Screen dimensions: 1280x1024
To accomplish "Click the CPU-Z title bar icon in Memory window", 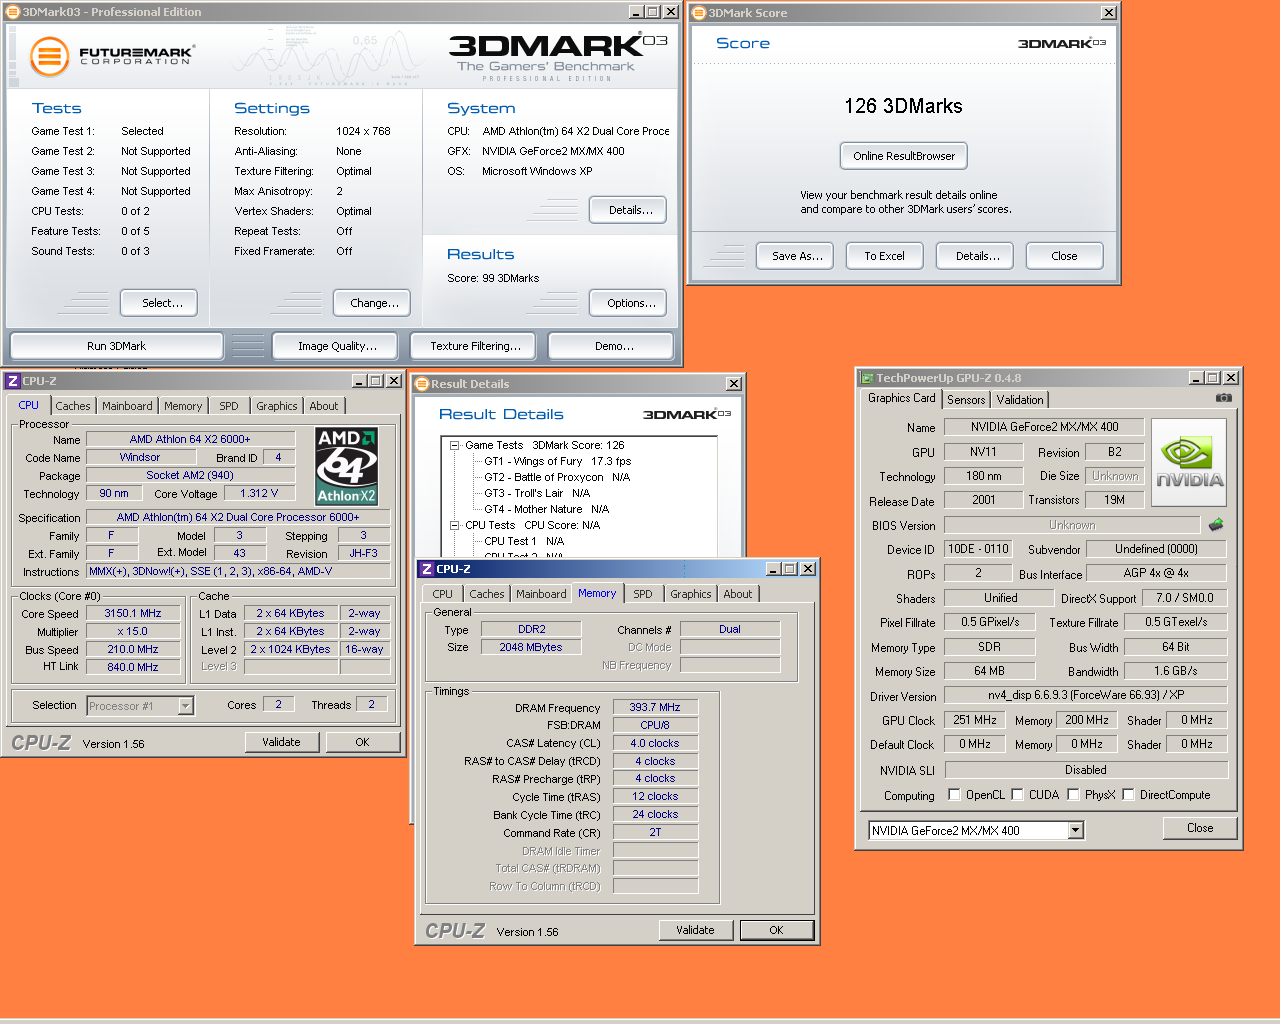I will point(426,569).
